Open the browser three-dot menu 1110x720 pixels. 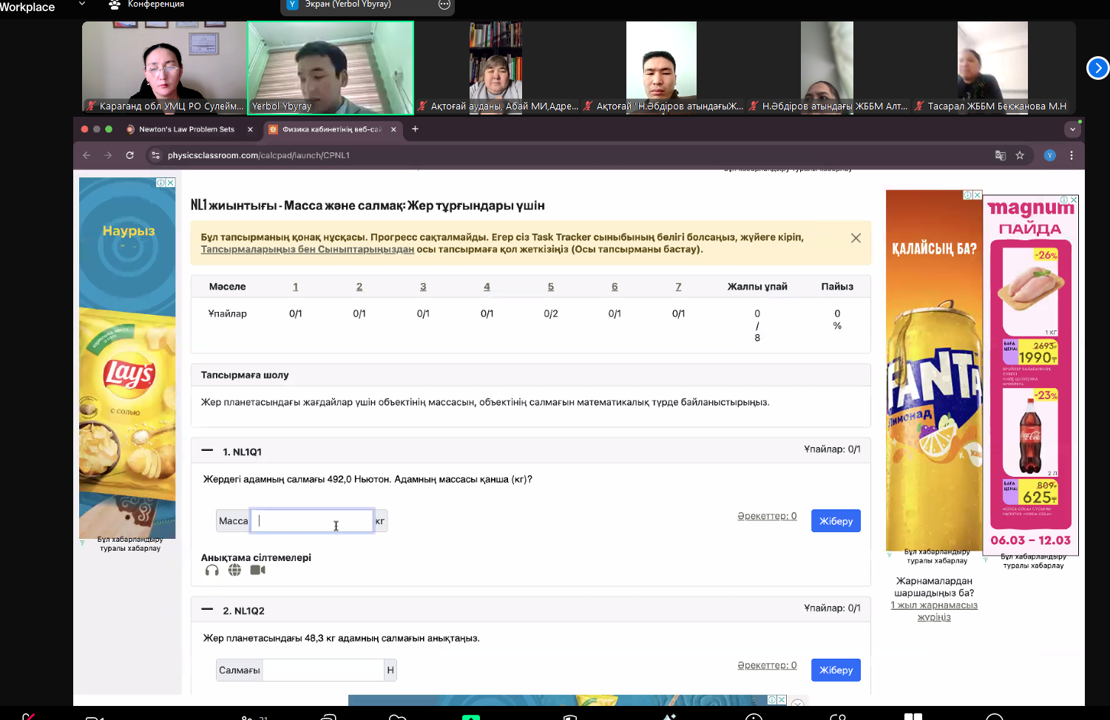(1071, 156)
